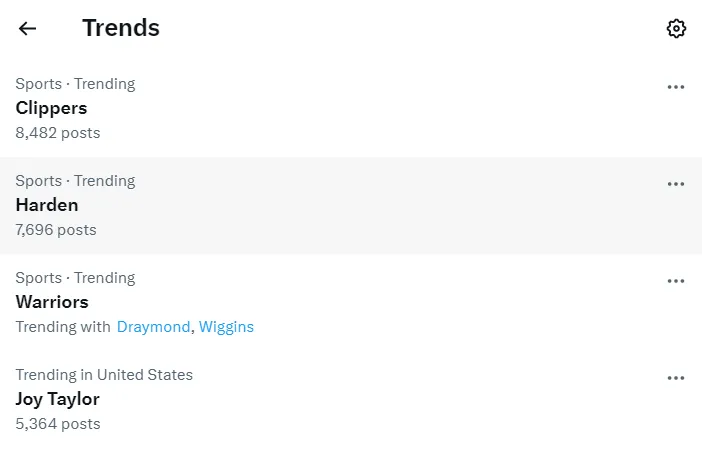Open more options for Warriors trend
Viewport: 702px width, 461px height.
tap(676, 281)
